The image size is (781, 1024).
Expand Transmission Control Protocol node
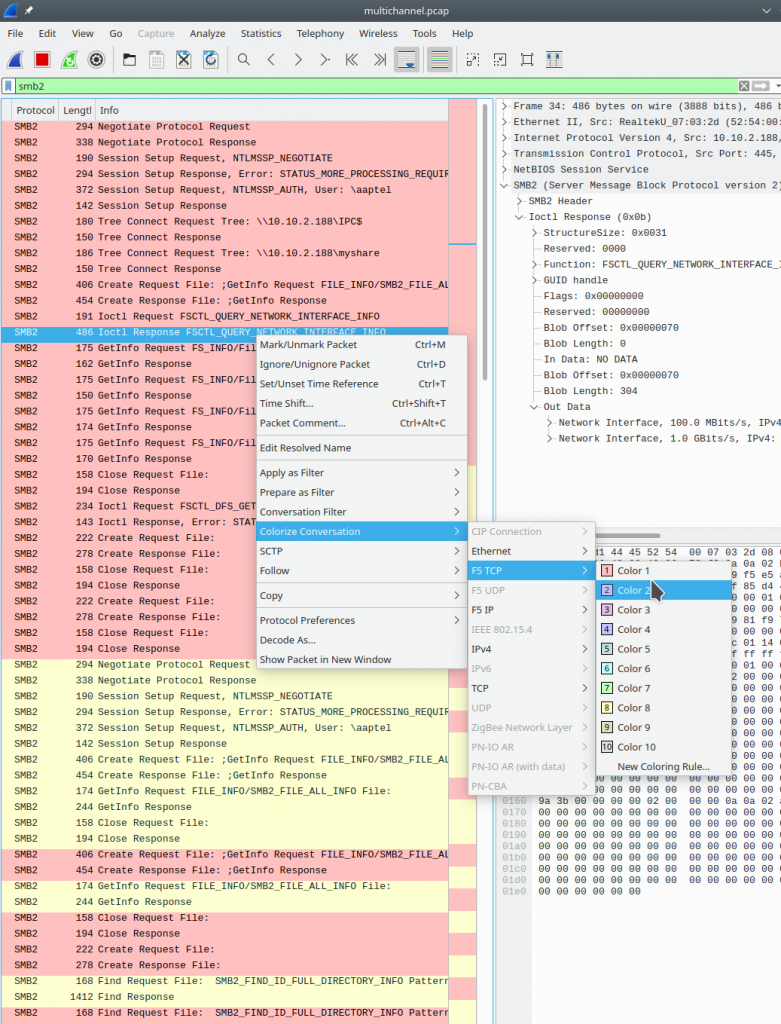pyautogui.click(x=505, y=153)
